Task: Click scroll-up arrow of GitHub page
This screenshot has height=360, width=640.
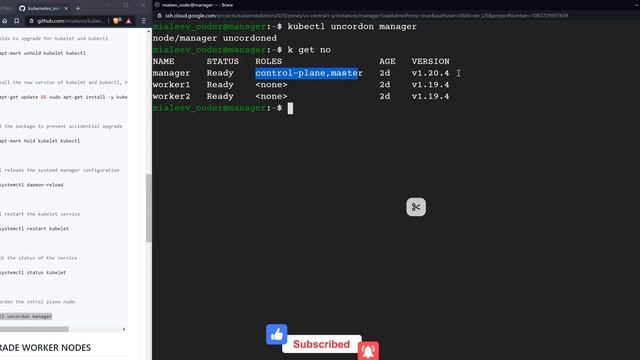Action: (x=149, y=31)
